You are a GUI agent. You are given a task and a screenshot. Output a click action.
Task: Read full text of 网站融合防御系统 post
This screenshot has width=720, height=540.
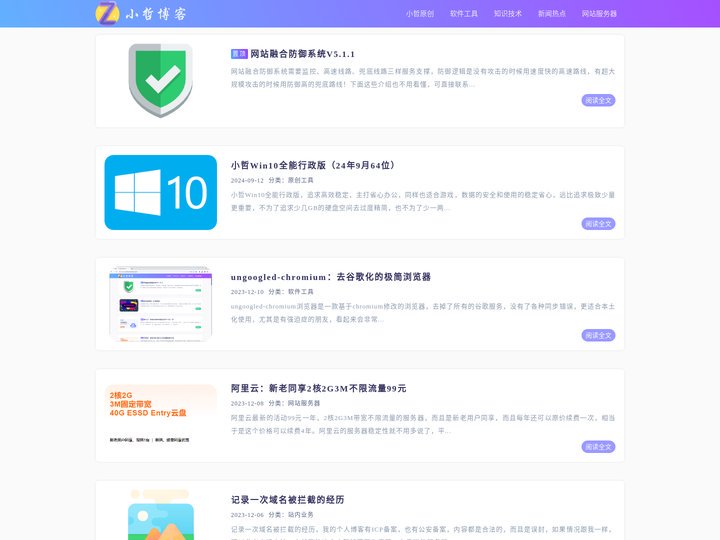point(598,100)
